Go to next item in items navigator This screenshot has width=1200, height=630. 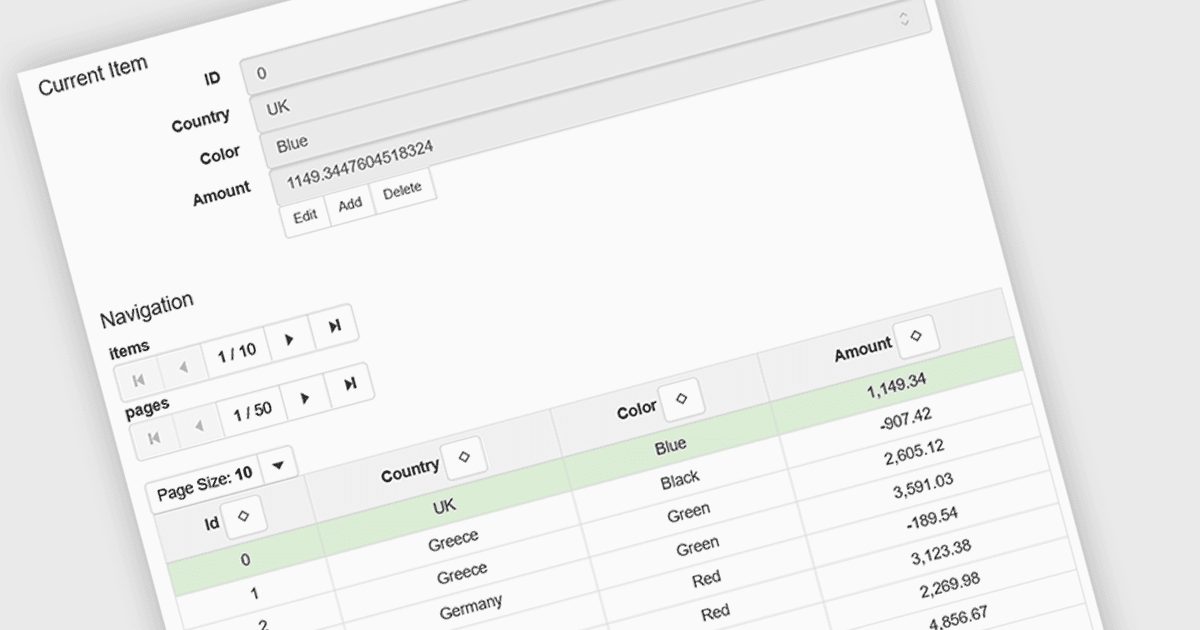coord(289,340)
